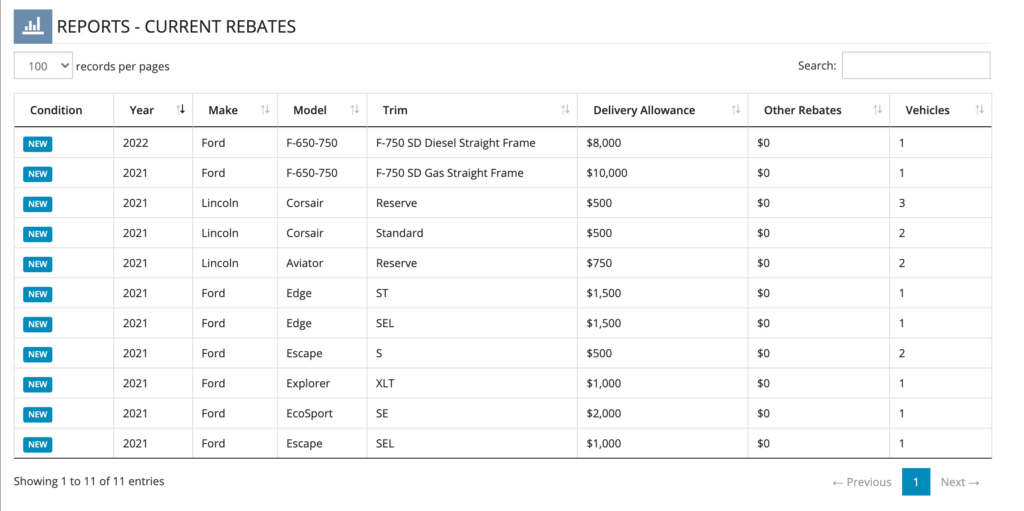Go to page 1 in pagination

[x=916, y=482]
